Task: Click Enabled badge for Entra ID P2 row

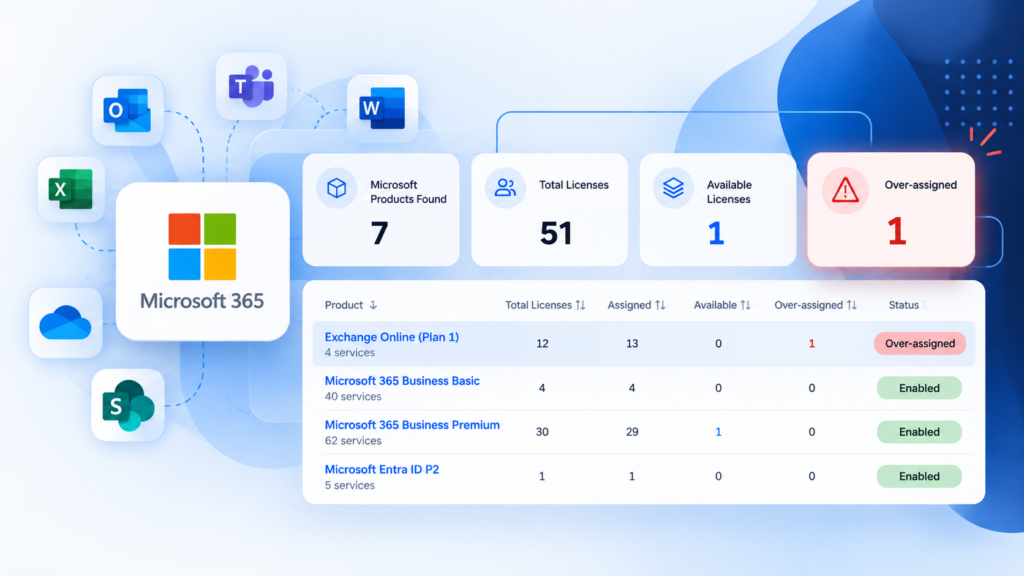Action: 920,476
